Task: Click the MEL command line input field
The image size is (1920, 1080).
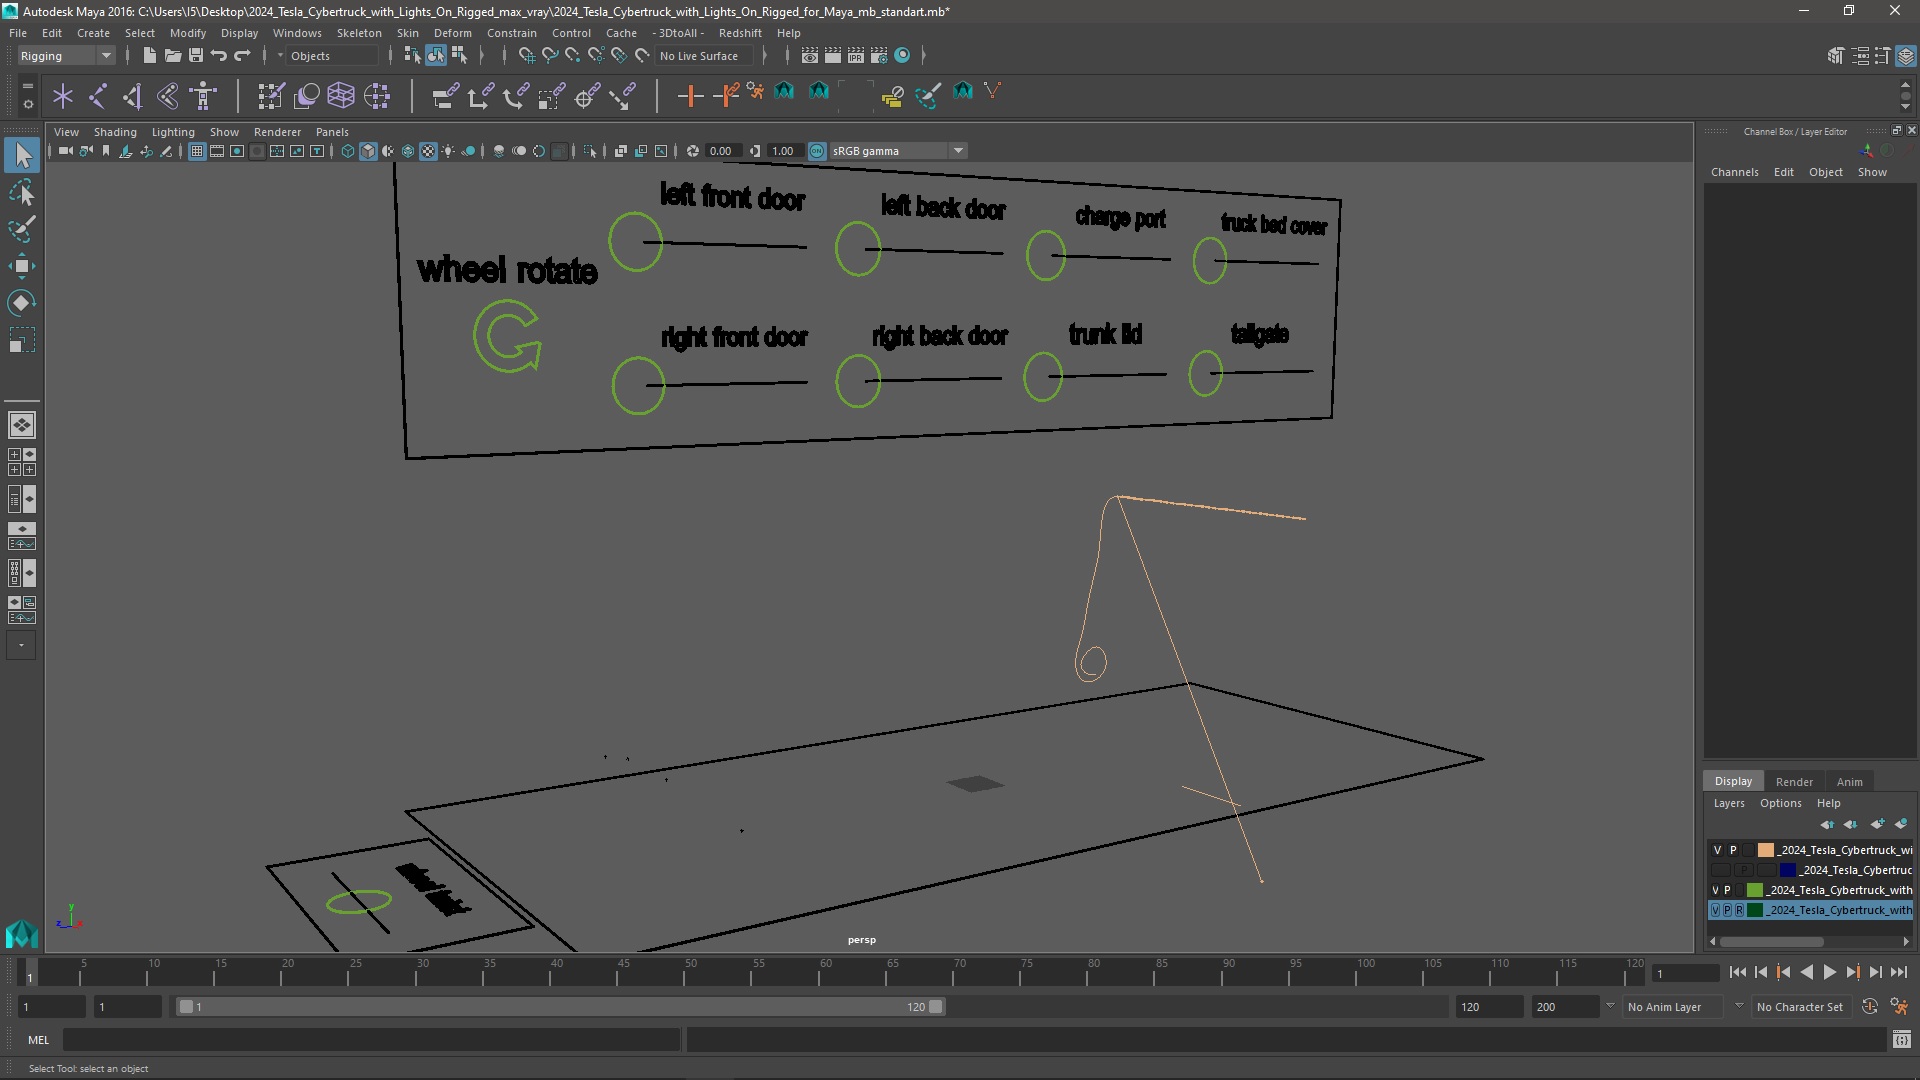Action: coord(372,1040)
